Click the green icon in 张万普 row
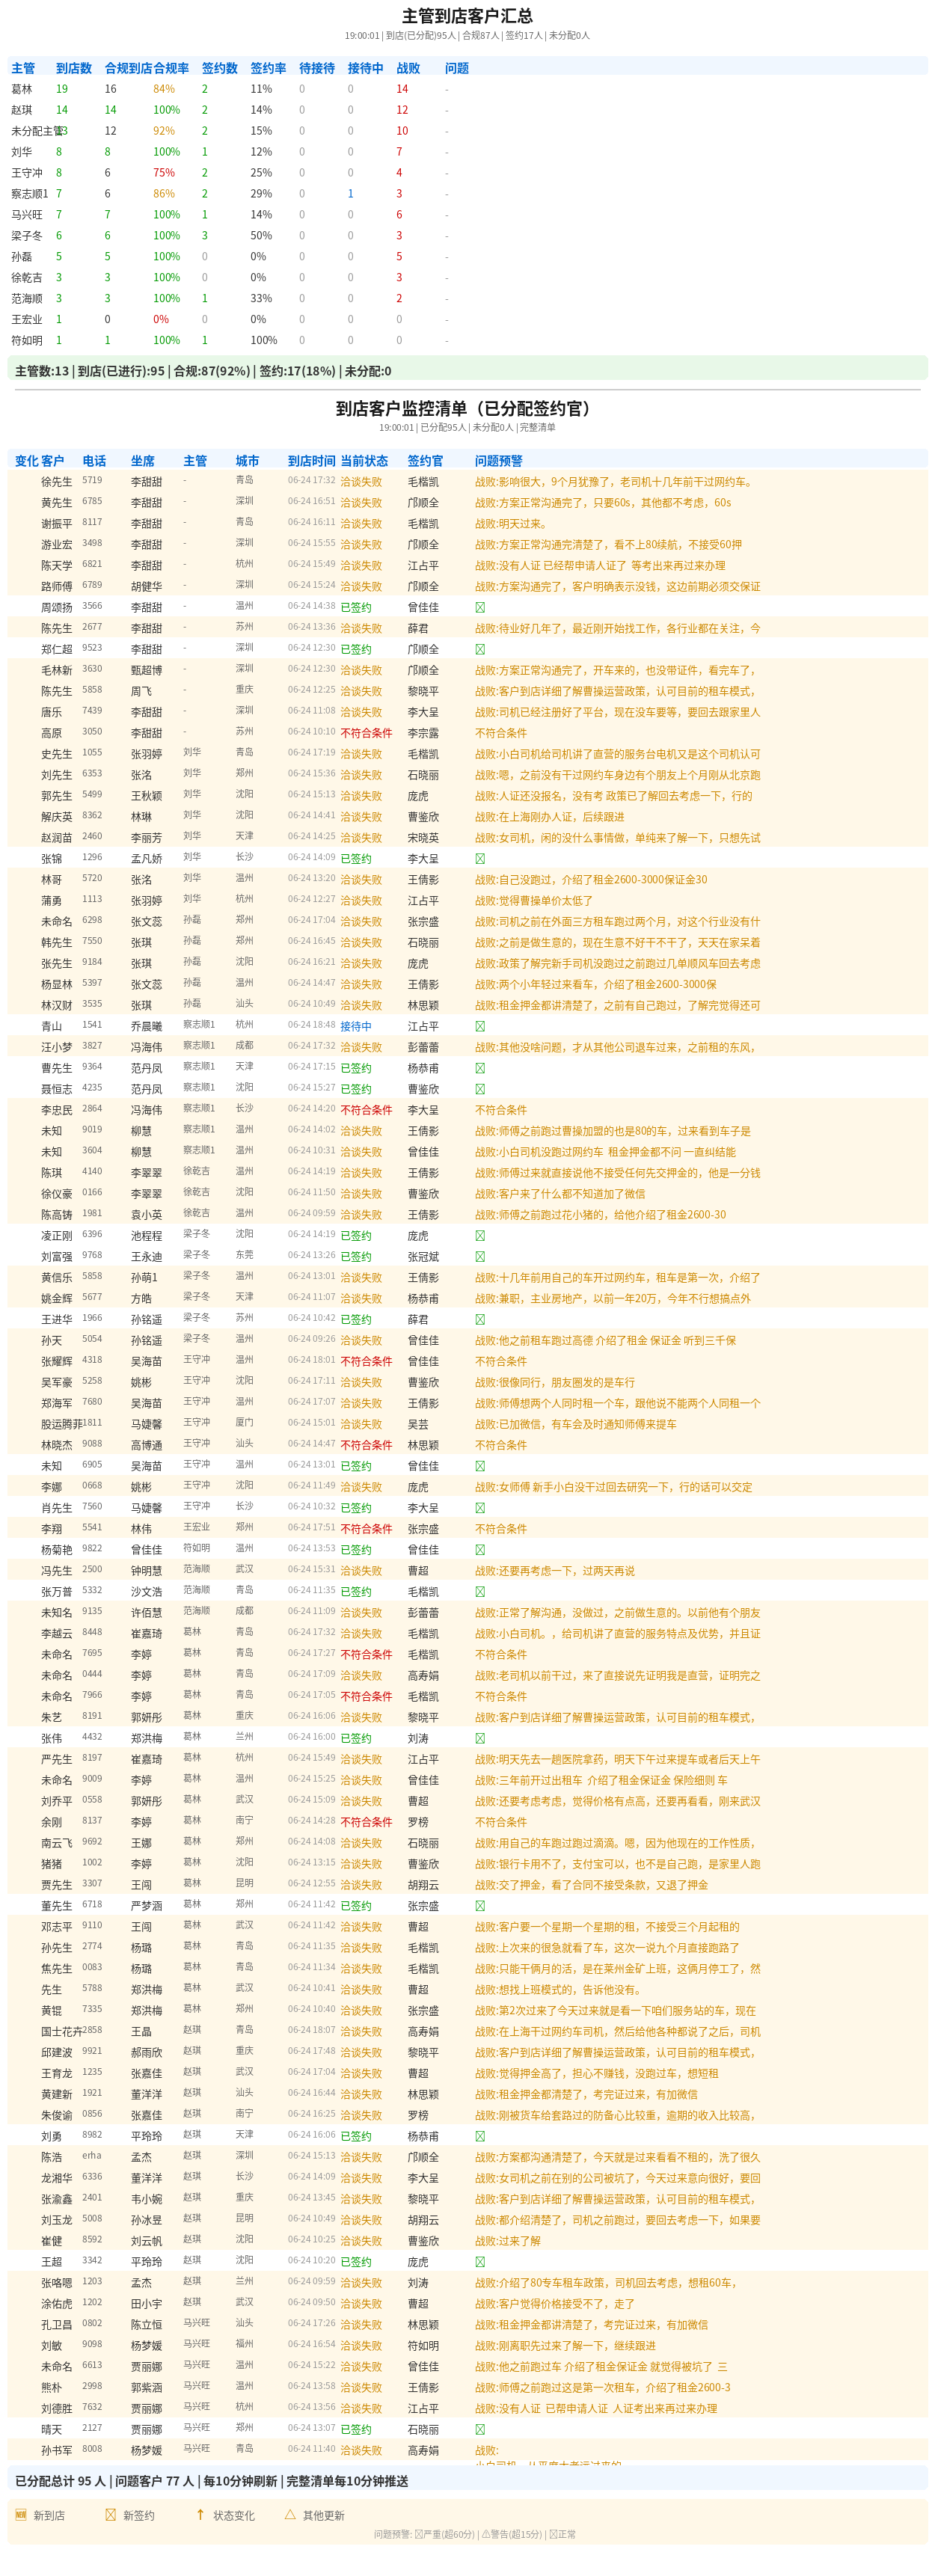The image size is (935, 2576). pos(480,1592)
